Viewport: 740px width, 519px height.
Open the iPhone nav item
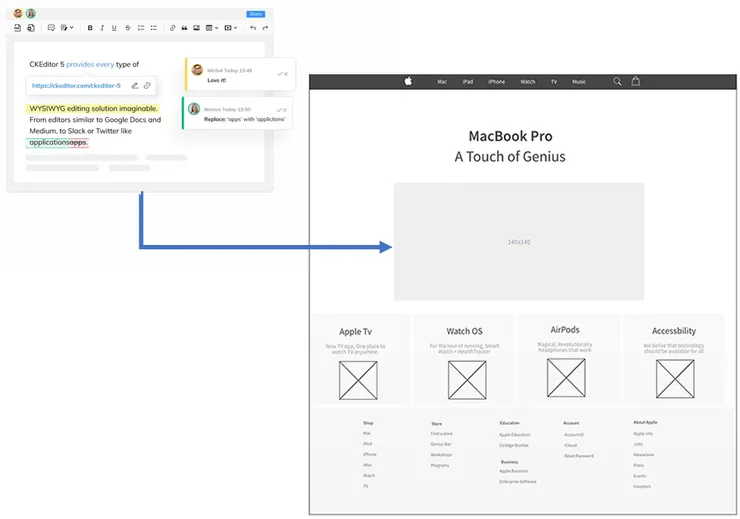pyautogui.click(x=496, y=82)
